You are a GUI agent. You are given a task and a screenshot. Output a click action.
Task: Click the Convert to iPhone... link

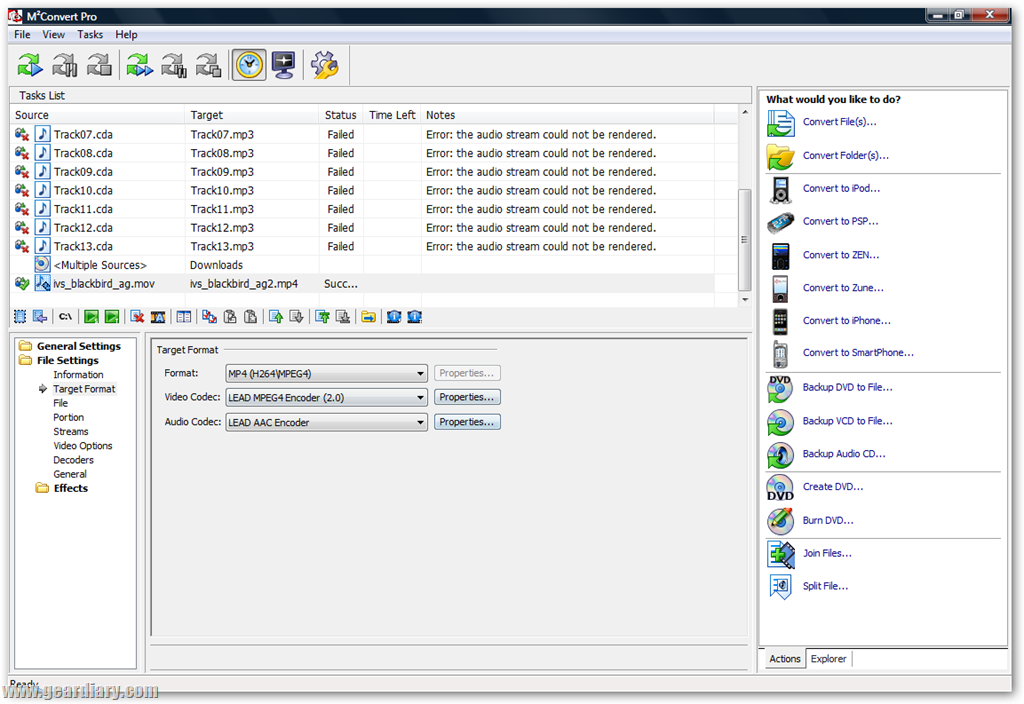click(x=846, y=321)
